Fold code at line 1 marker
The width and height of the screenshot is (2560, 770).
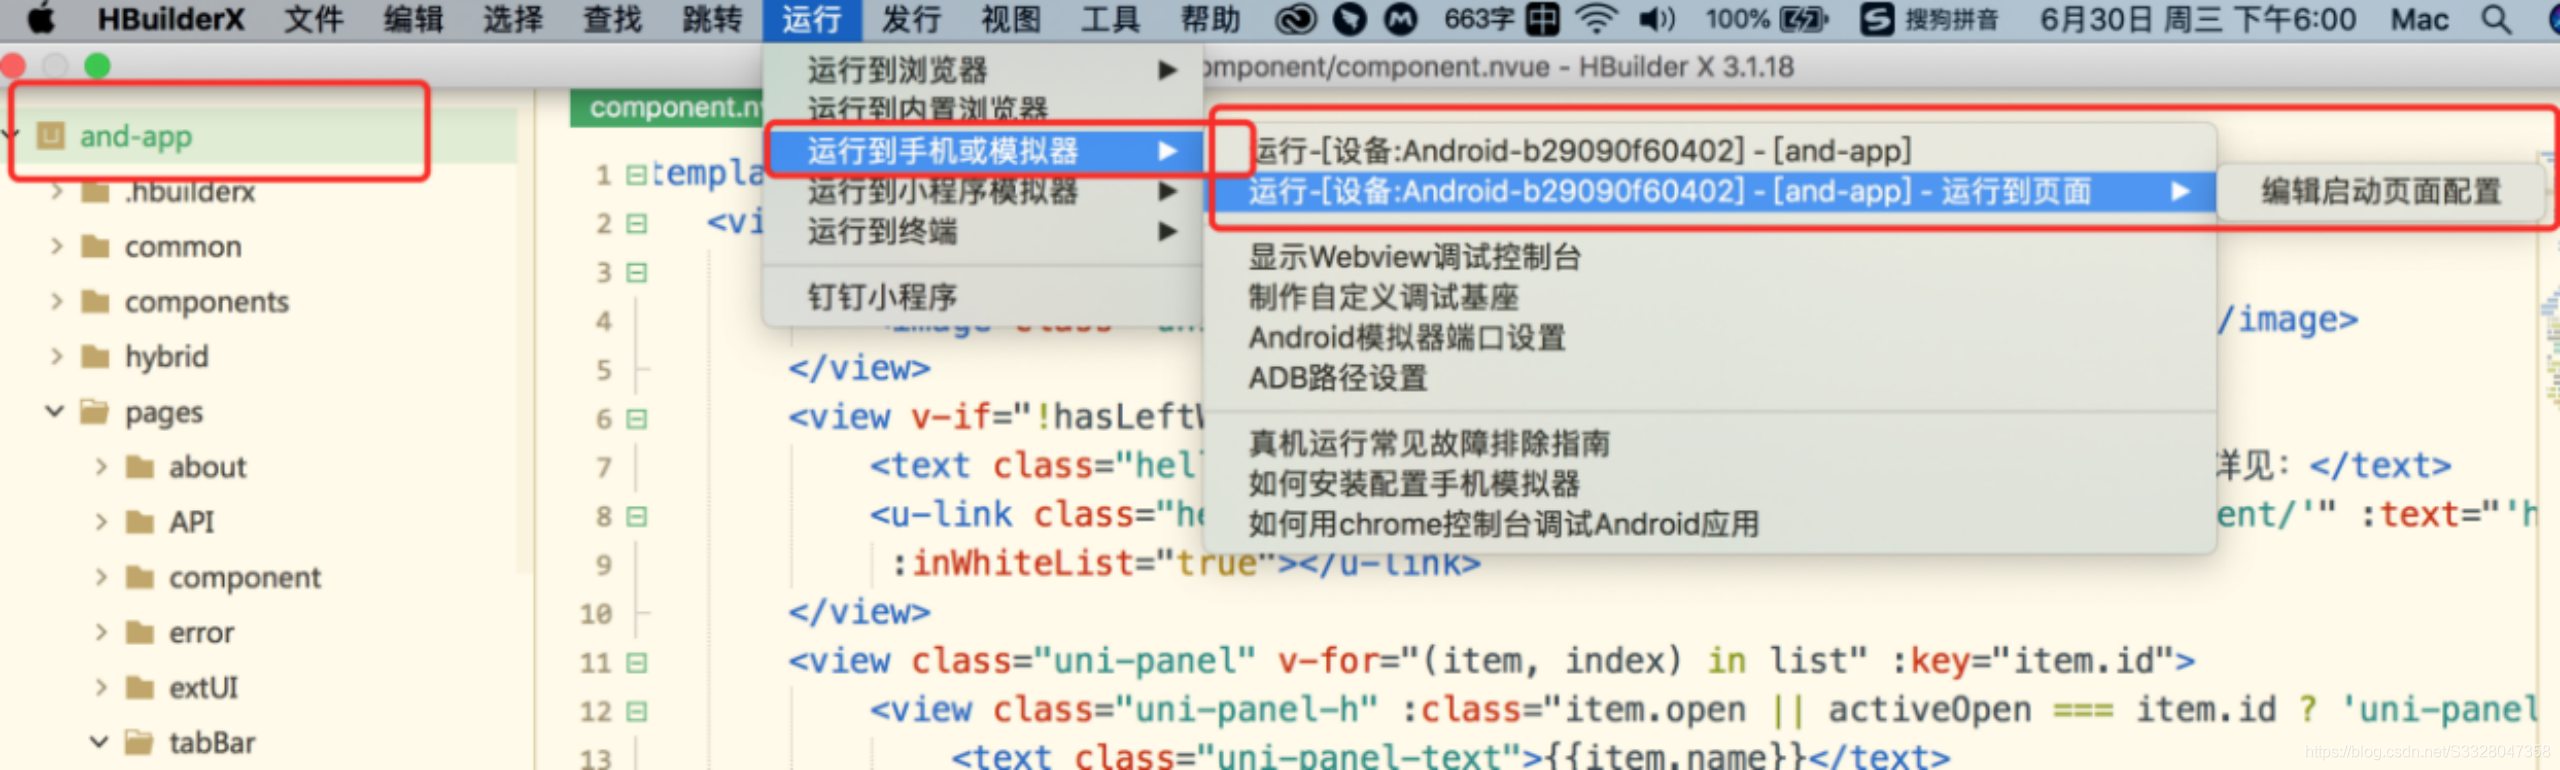click(x=636, y=175)
